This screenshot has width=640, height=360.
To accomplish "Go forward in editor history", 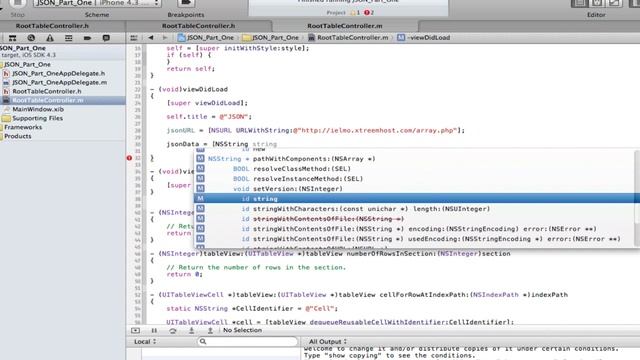I will point(165,38).
